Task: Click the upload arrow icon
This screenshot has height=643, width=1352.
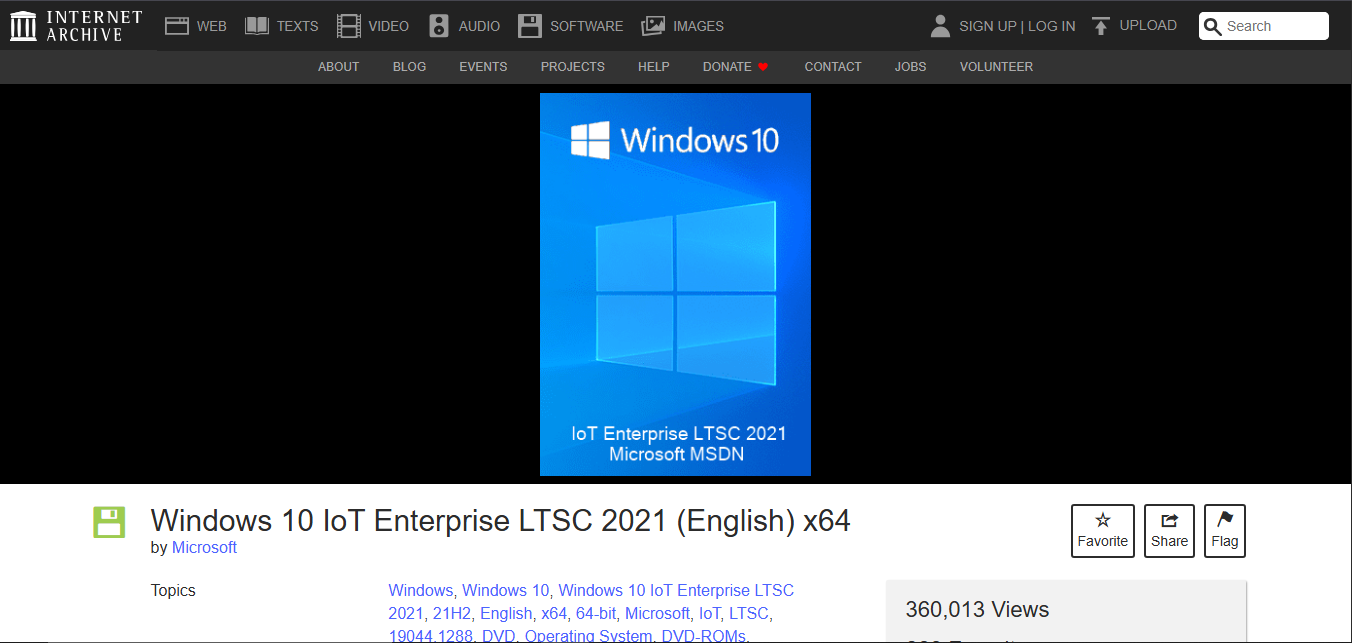Action: [1101, 26]
